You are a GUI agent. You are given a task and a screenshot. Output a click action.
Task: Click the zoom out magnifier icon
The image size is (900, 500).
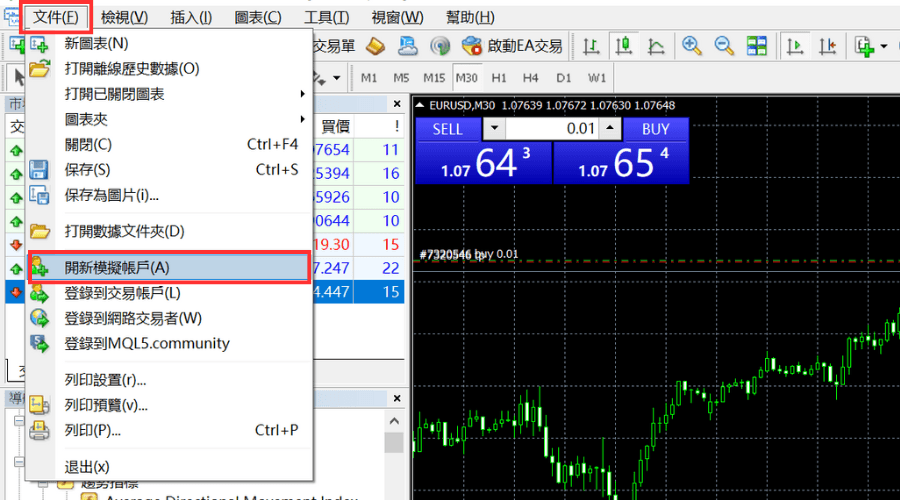click(724, 46)
